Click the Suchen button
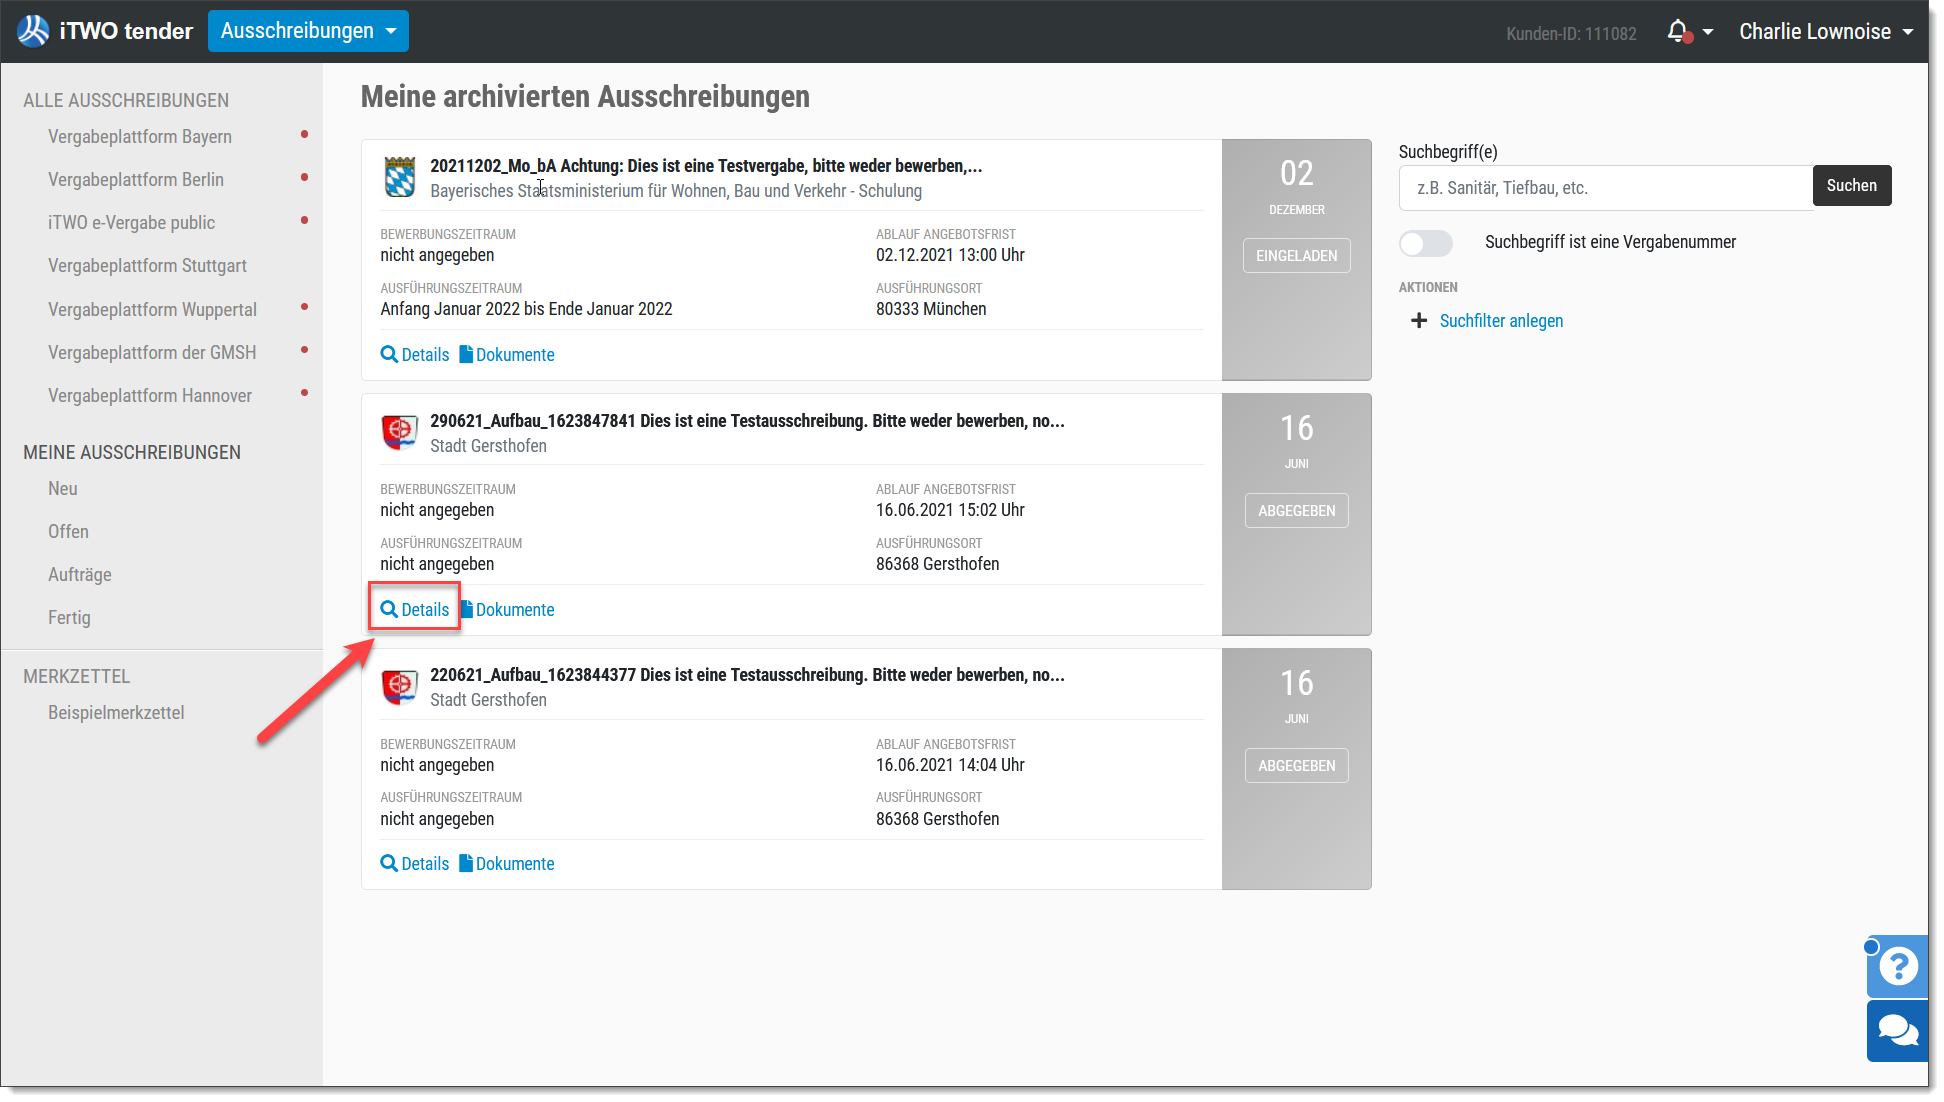Viewport: 1944px width, 1102px height. (1851, 186)
